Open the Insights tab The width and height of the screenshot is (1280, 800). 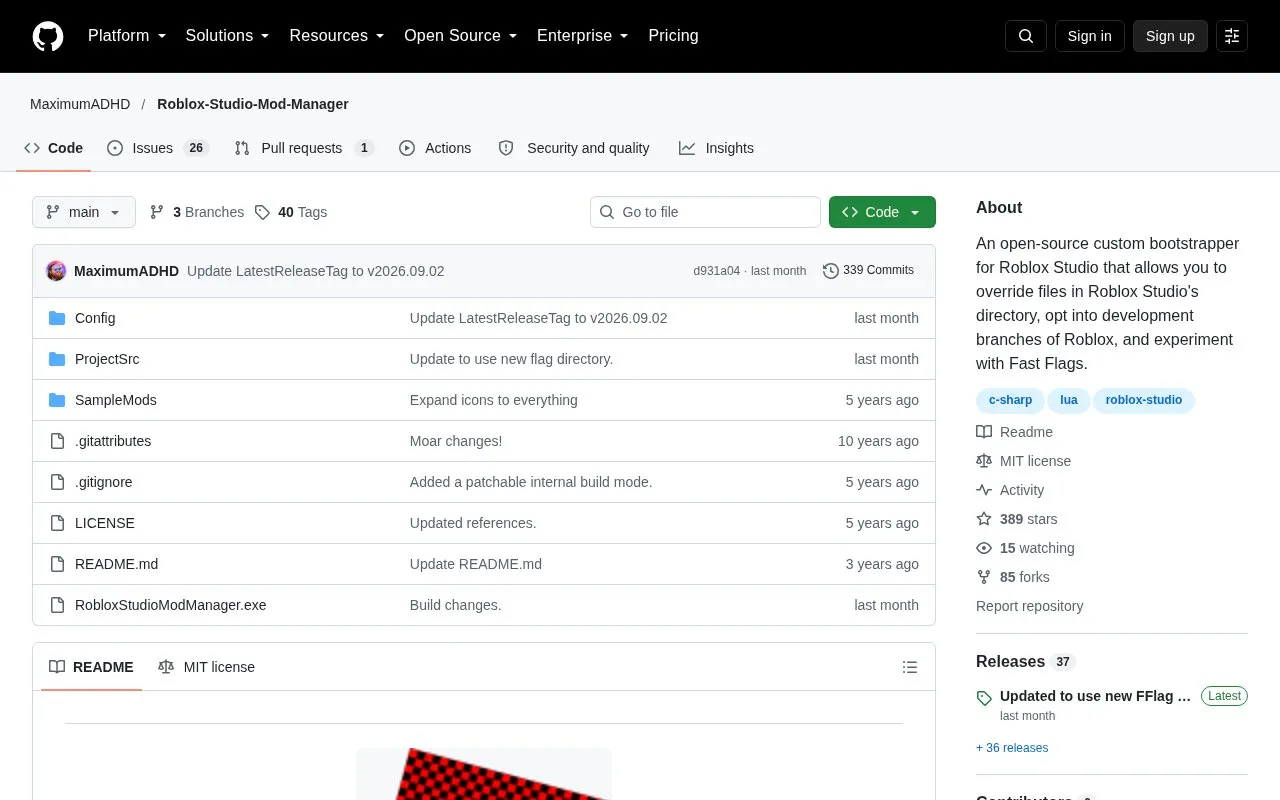point(716,148)
